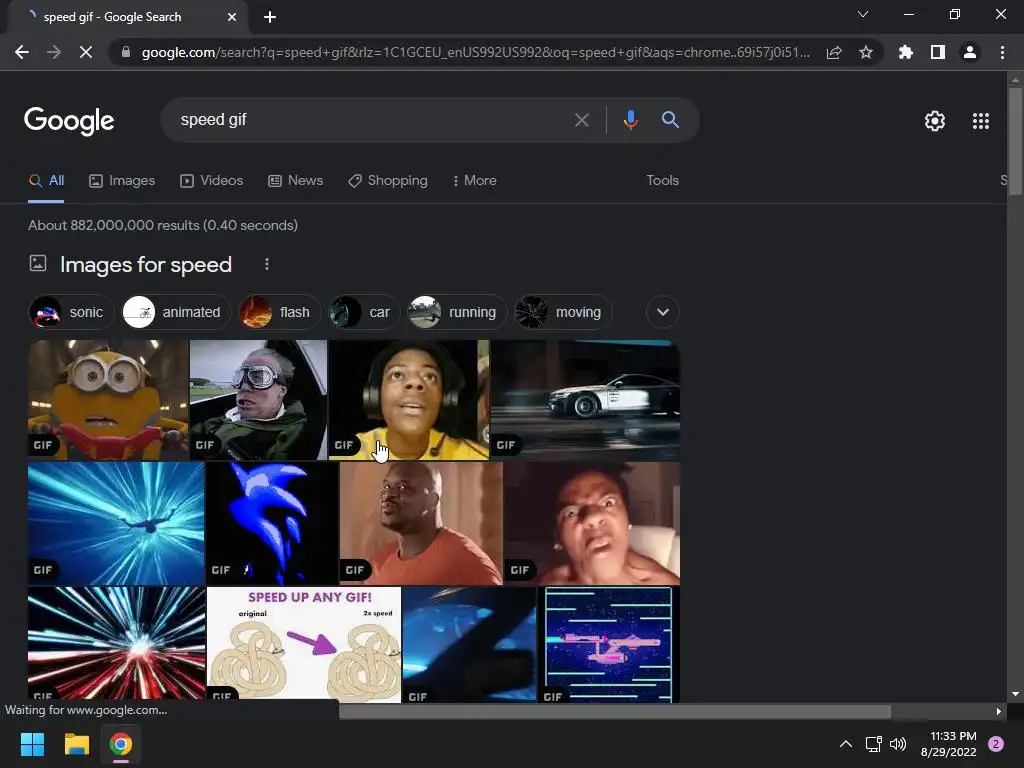Bookmark this page with the star icon
The width and height of the screenshot is (1024, 768).
866,52
